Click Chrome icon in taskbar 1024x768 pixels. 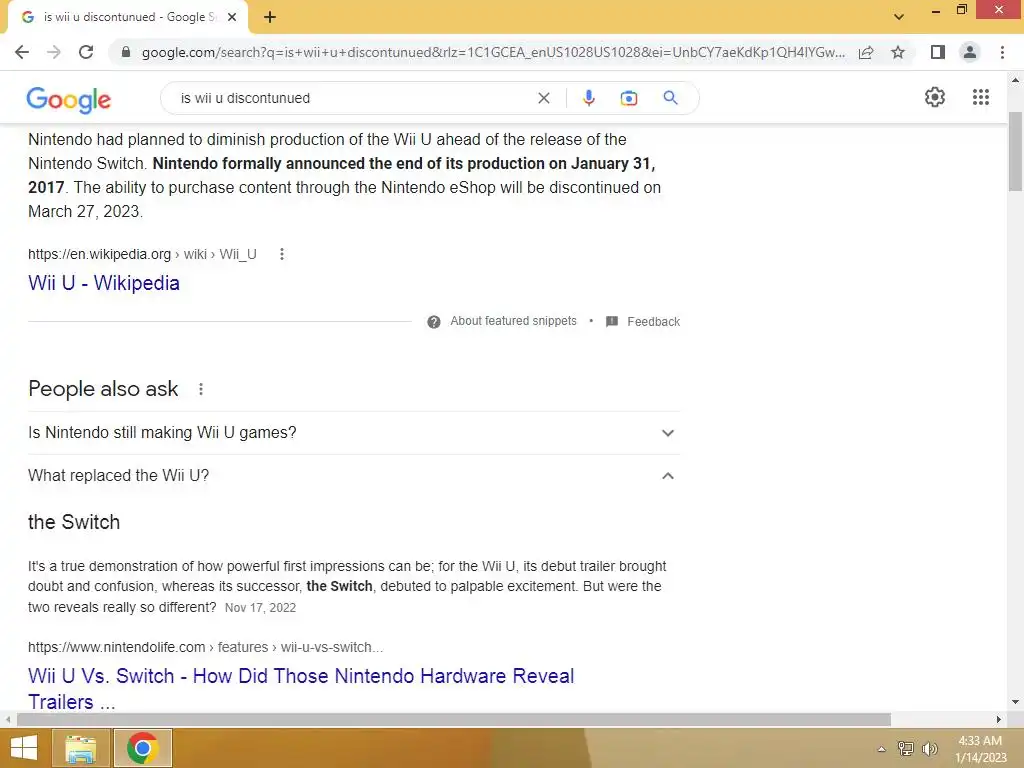(143, 748)
